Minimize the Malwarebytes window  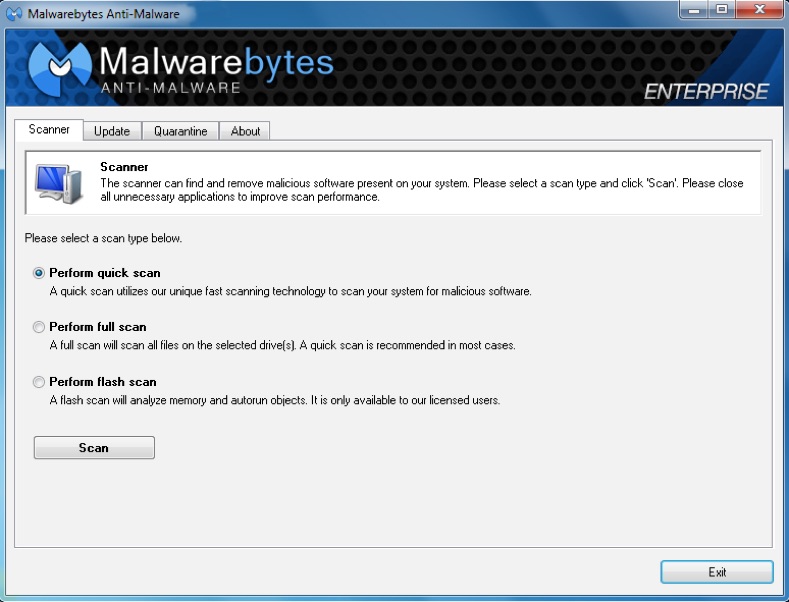tap(694, 9)
